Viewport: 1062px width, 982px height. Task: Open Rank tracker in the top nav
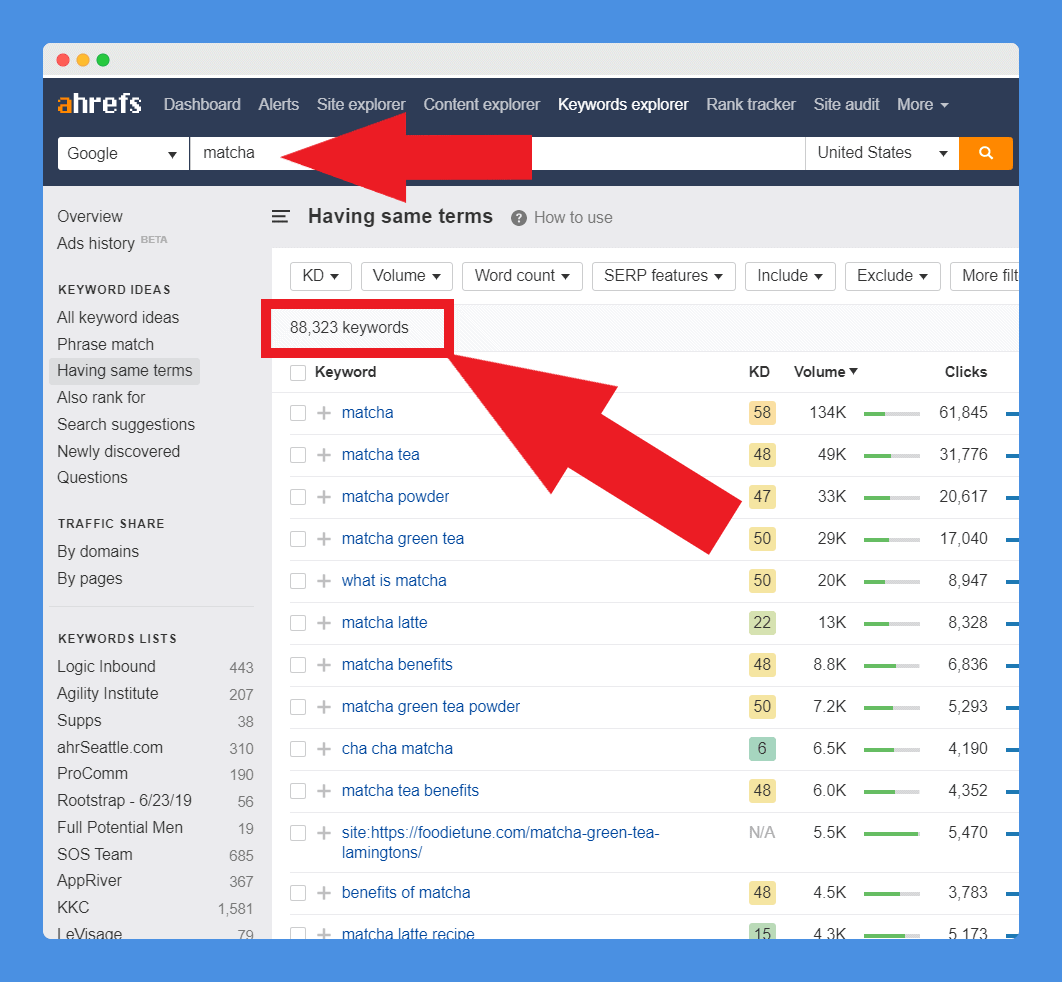coord(750,105)
